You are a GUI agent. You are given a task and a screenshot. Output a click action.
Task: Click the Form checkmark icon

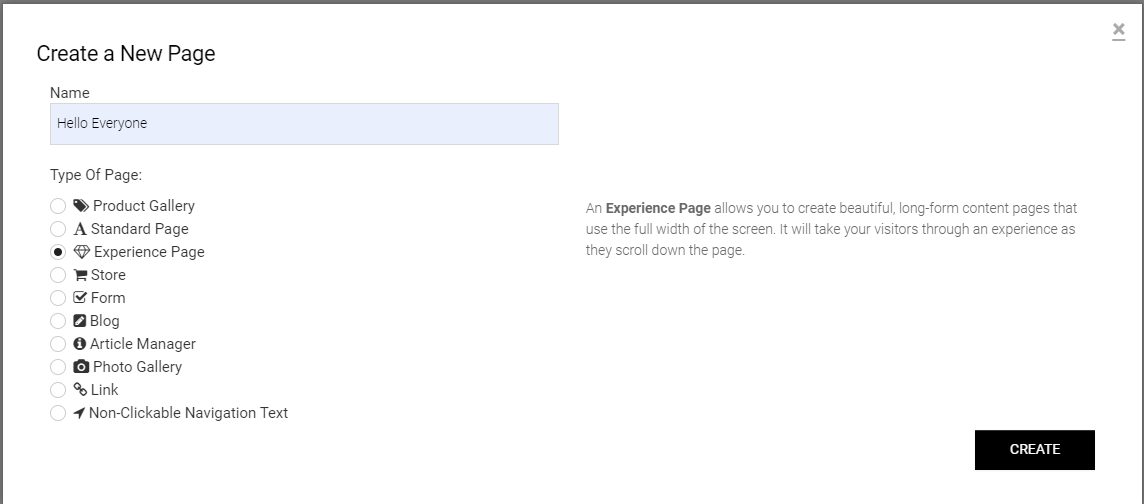pyautogui.click(x=81, y=298)
